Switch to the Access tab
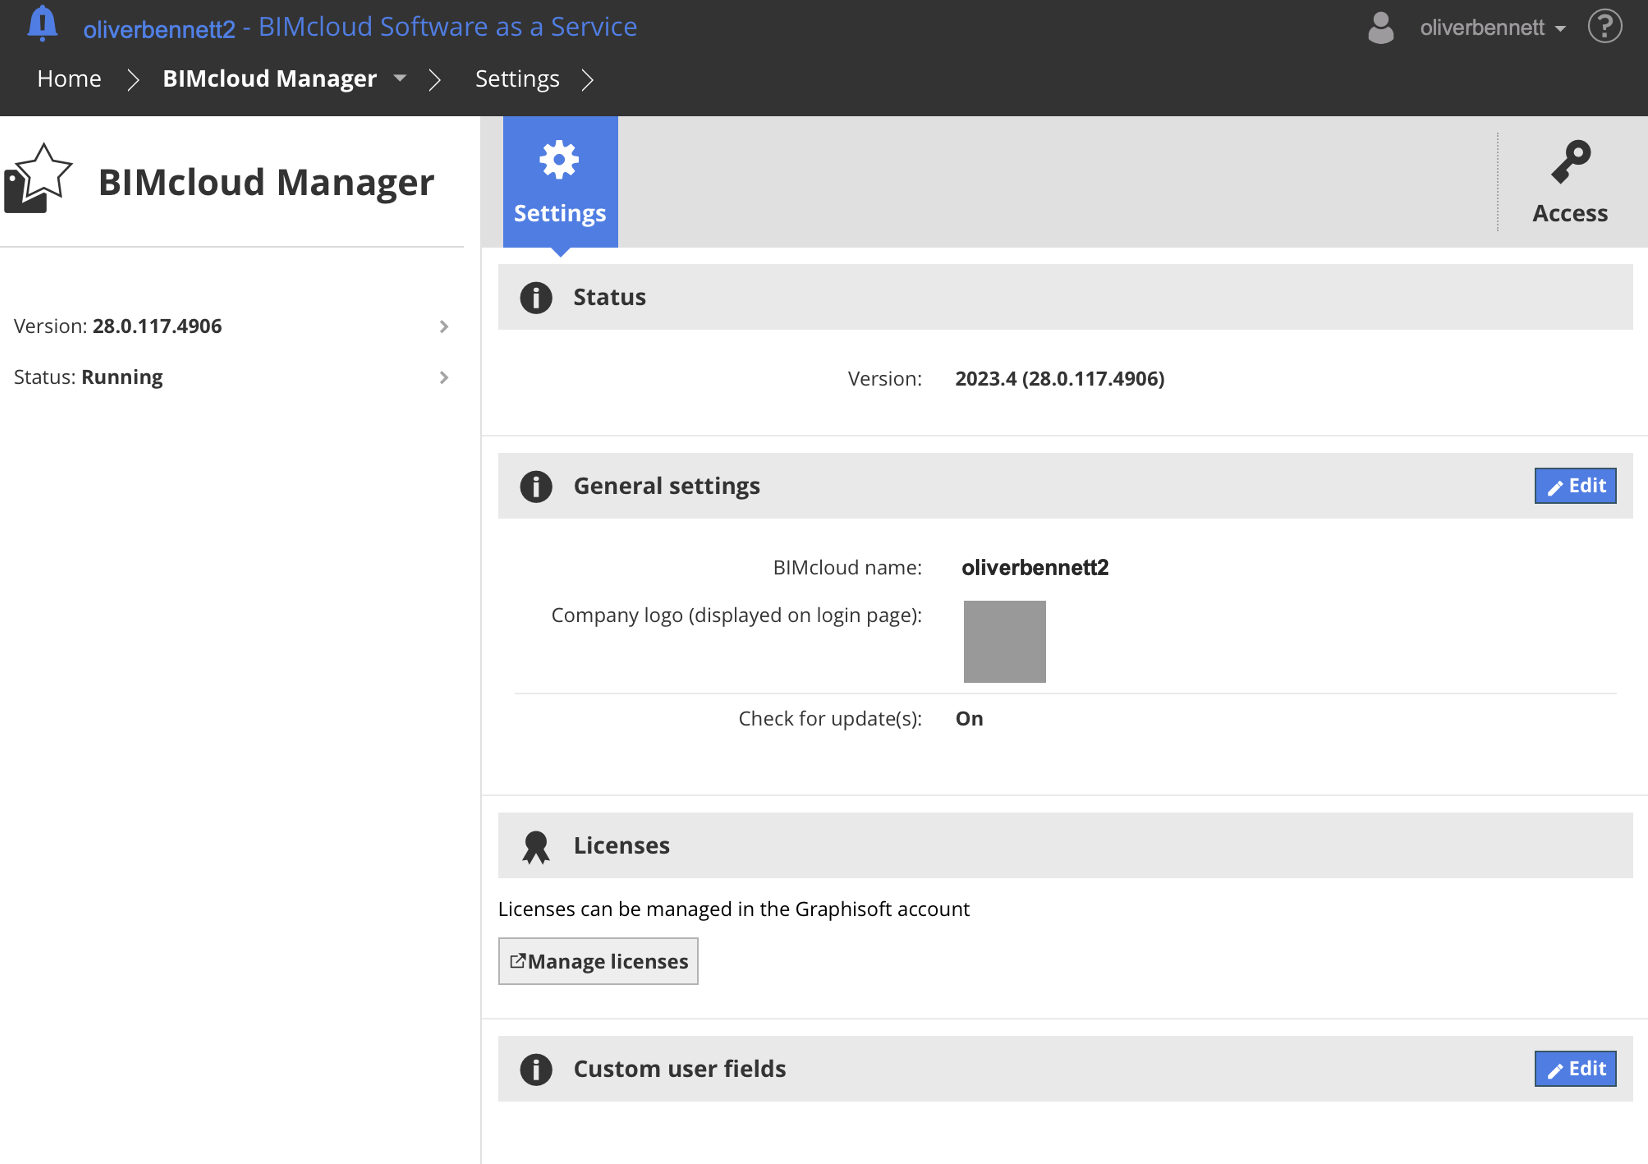 click(x=1570, y=182)
